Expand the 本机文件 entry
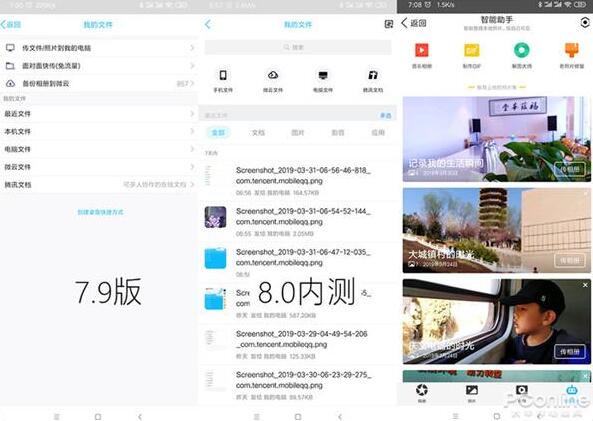Image resolution: width=593 pixels, height=421 pixels. coord(98,131)
